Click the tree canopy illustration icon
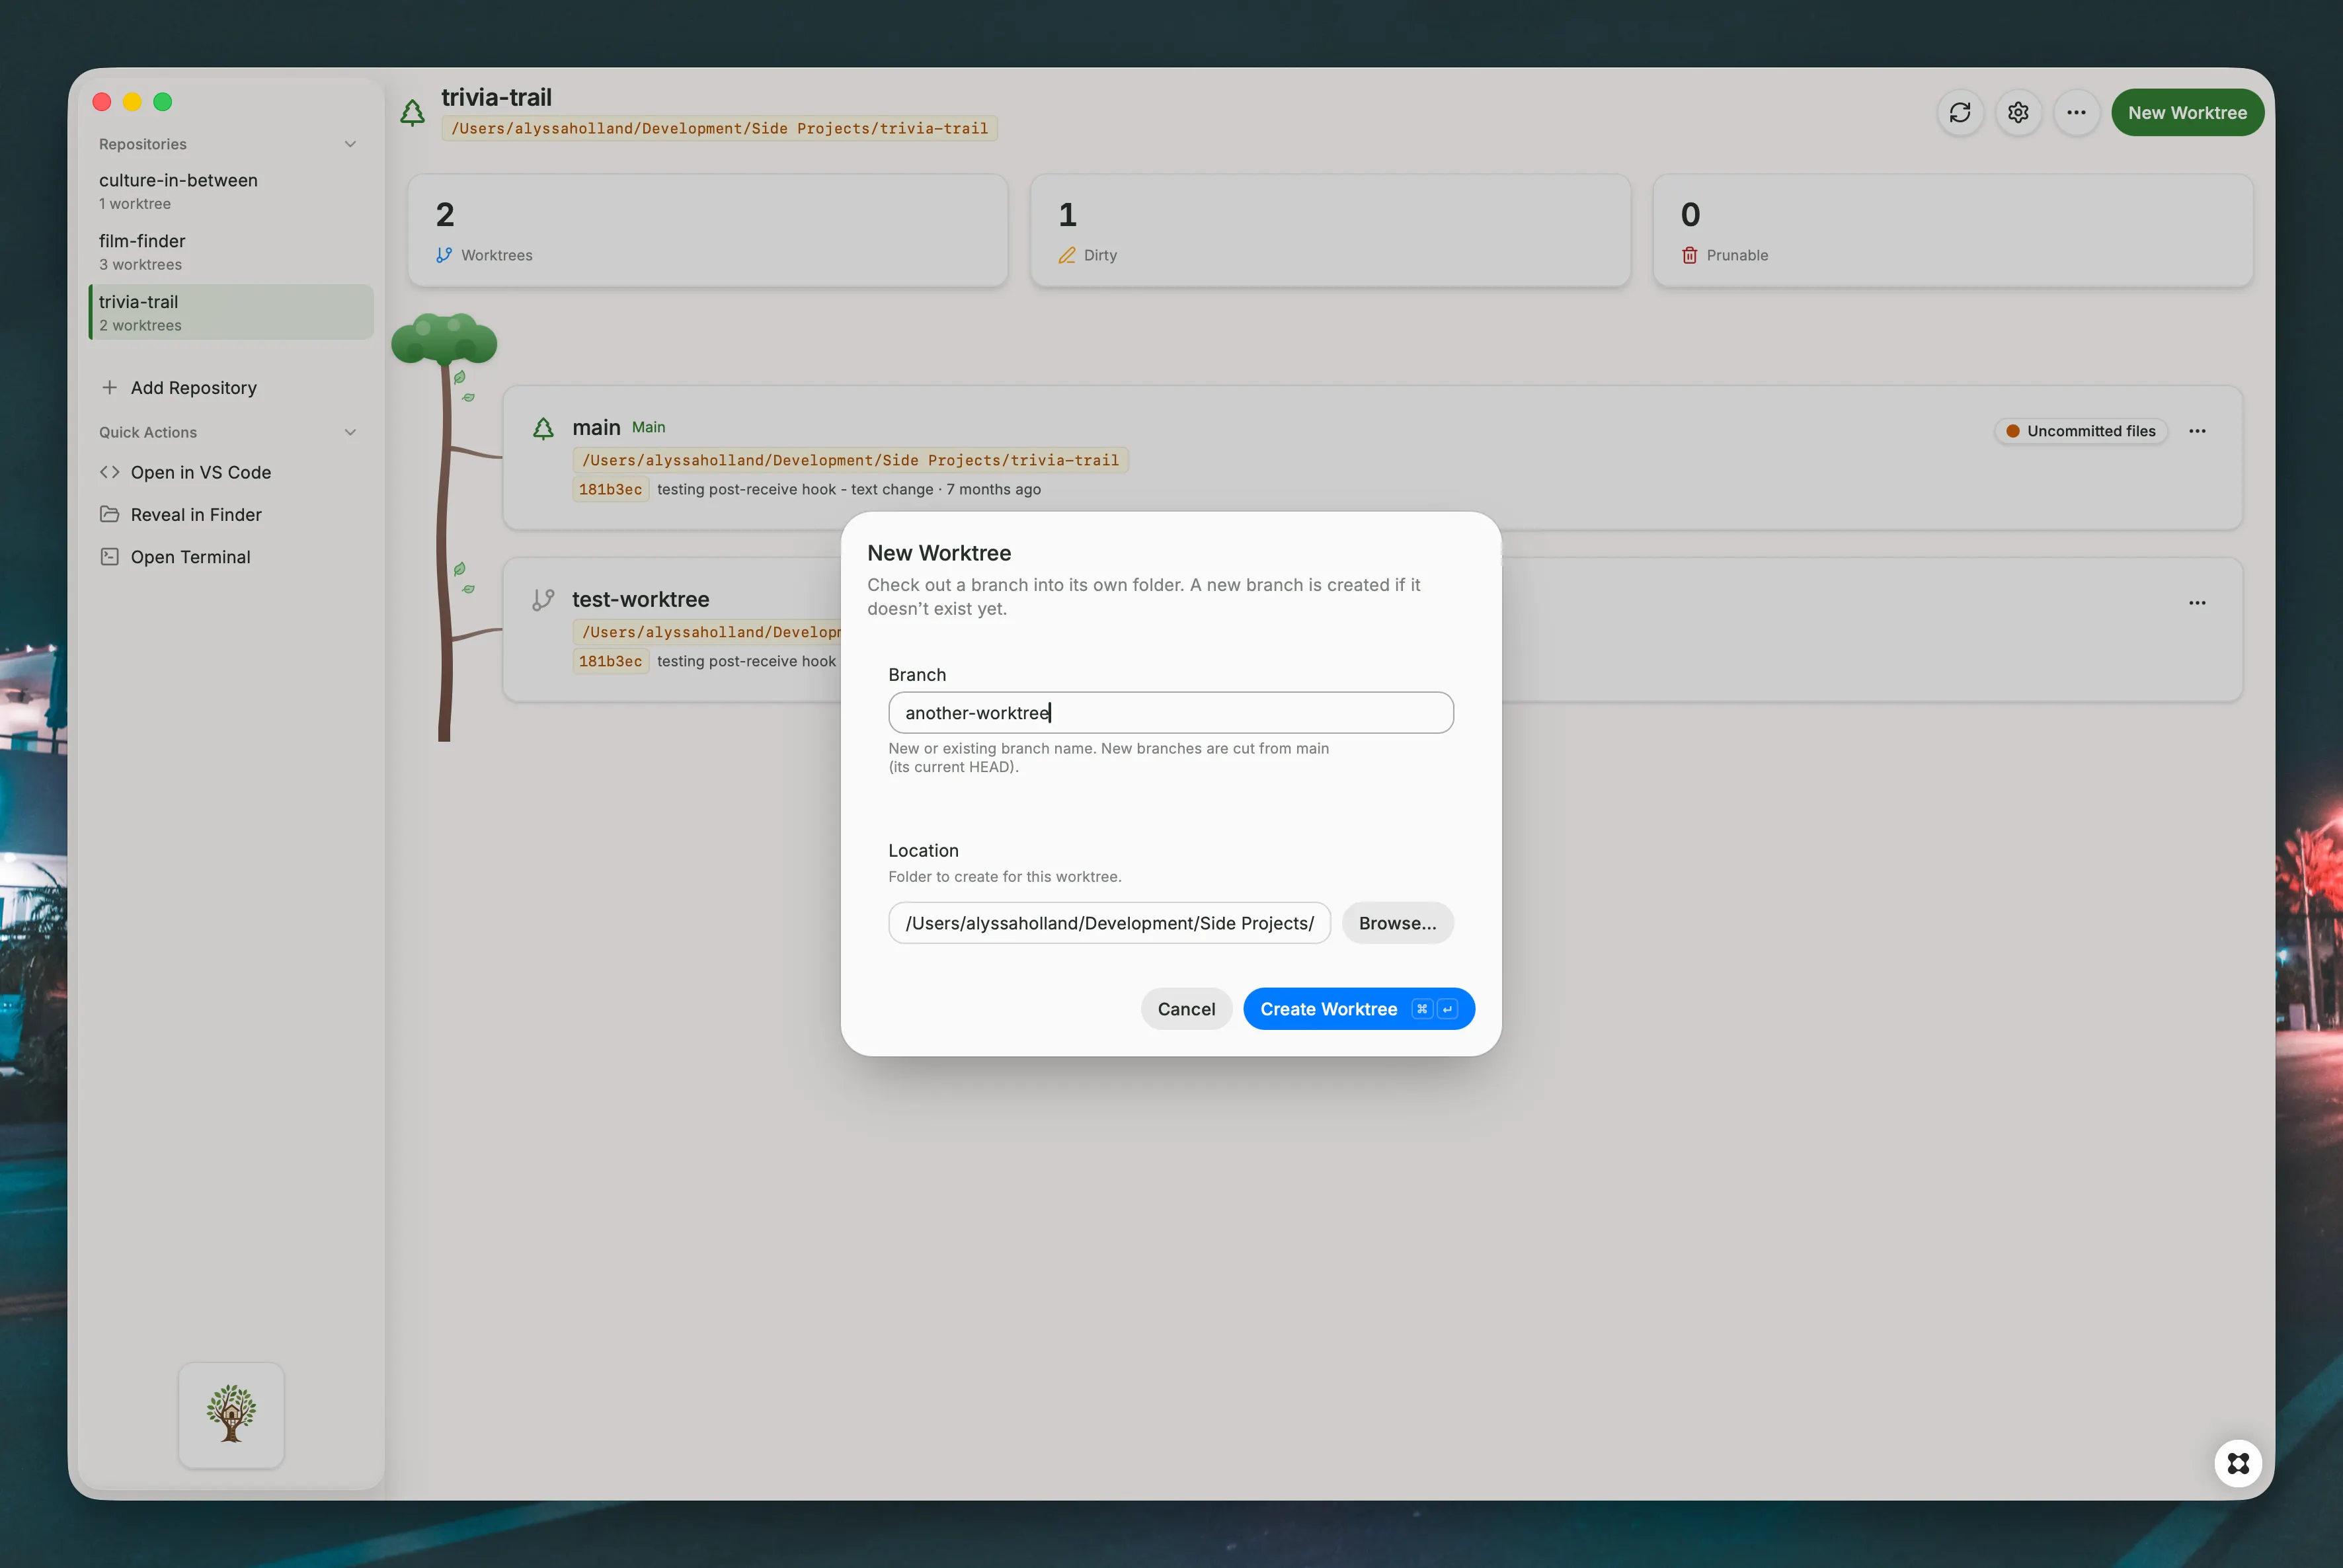The image size is (2343, 1568). [x=444, y=338]
